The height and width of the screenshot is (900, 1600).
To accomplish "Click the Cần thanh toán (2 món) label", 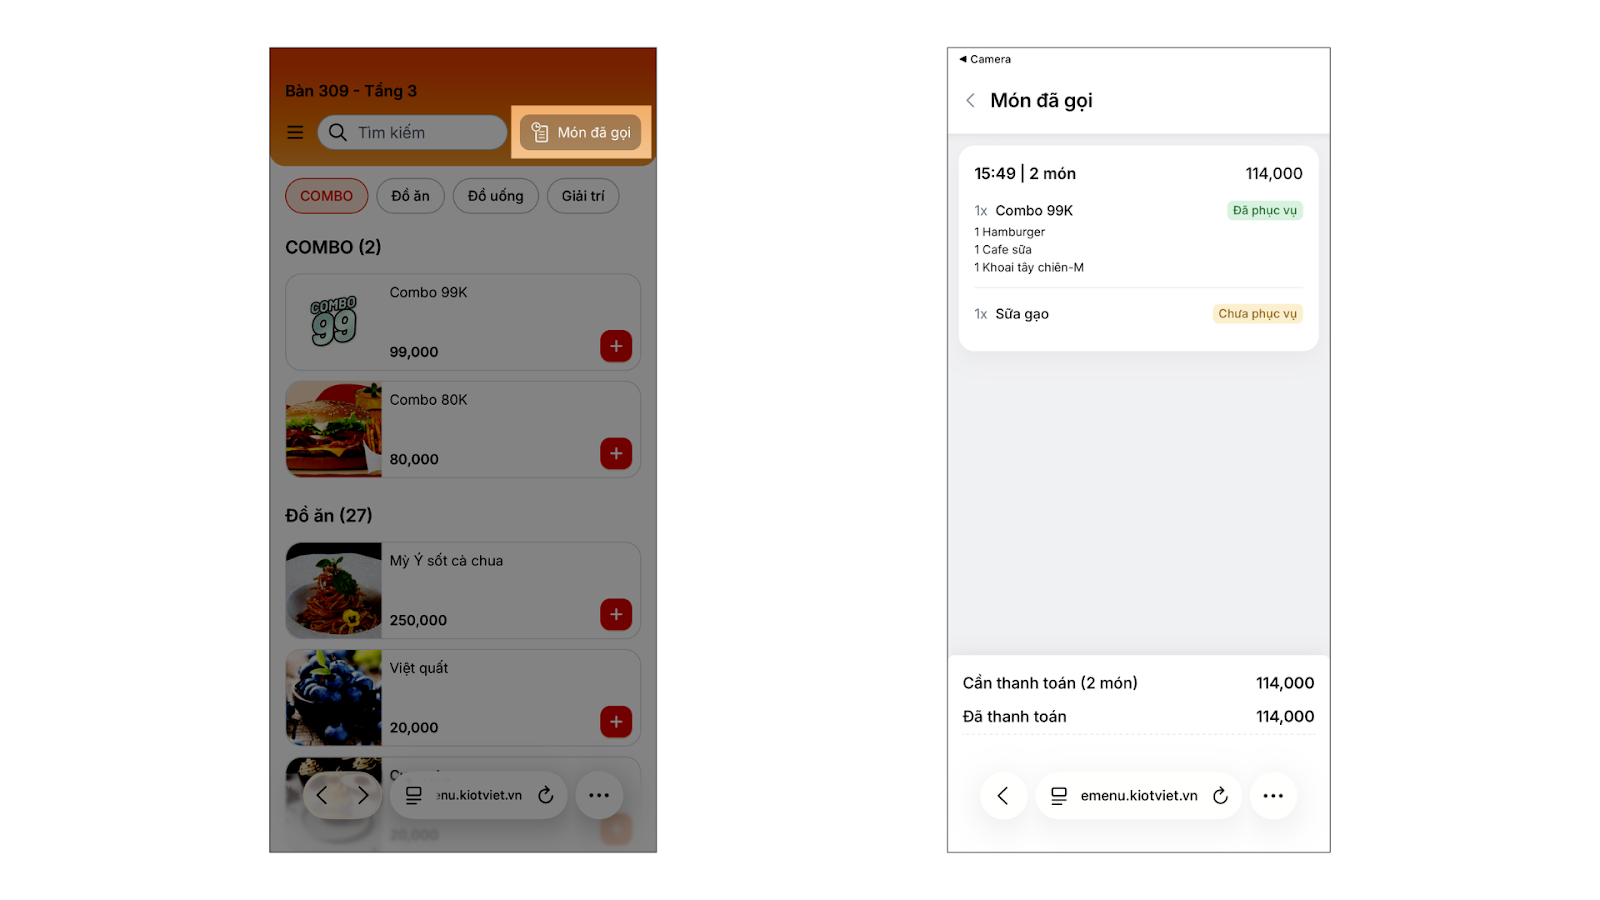I will point(1050,683).
